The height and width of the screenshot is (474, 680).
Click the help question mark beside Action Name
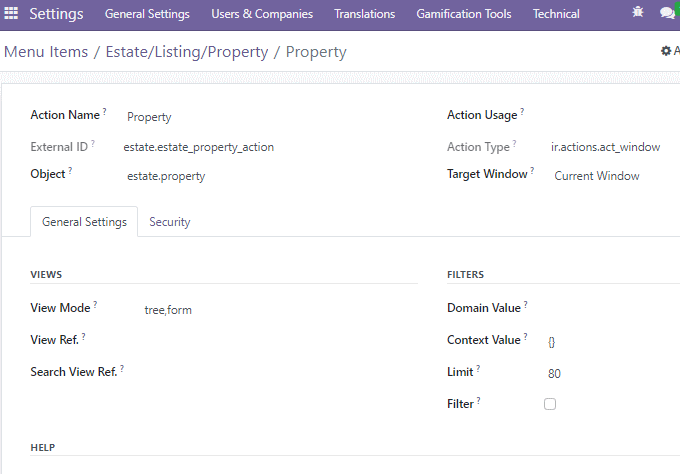tap(105, 111)
